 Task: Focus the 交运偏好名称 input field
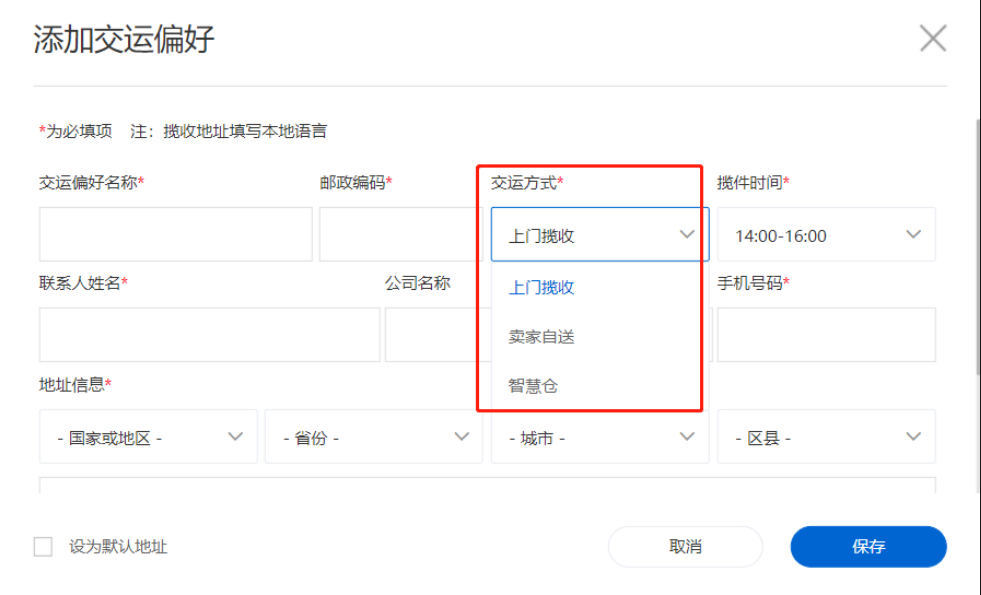pyautogui.click(x=176, y=235)
